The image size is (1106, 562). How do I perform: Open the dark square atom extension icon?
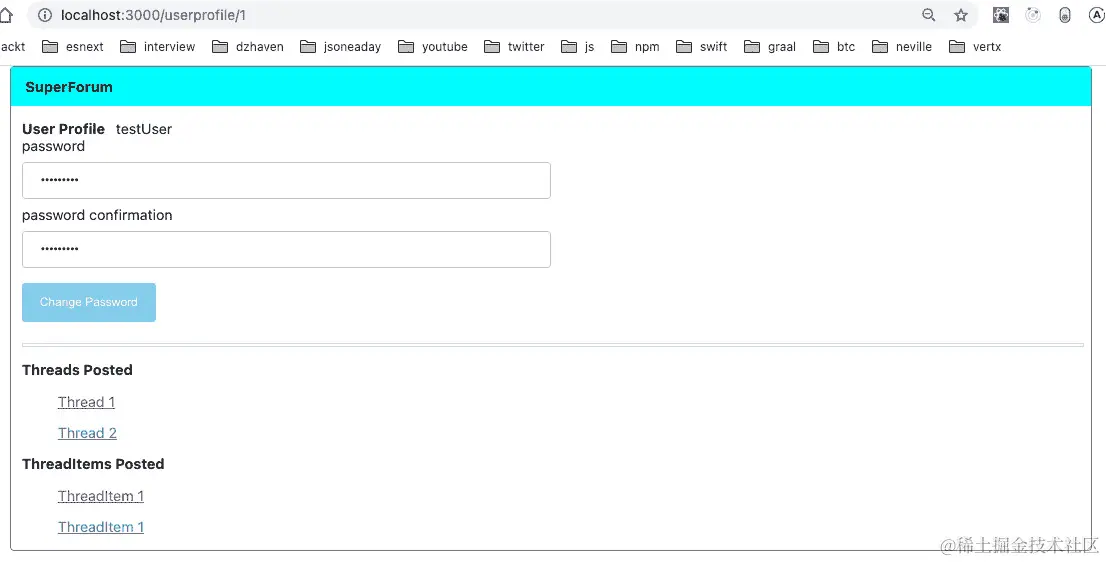click(x=1000, y=15)
